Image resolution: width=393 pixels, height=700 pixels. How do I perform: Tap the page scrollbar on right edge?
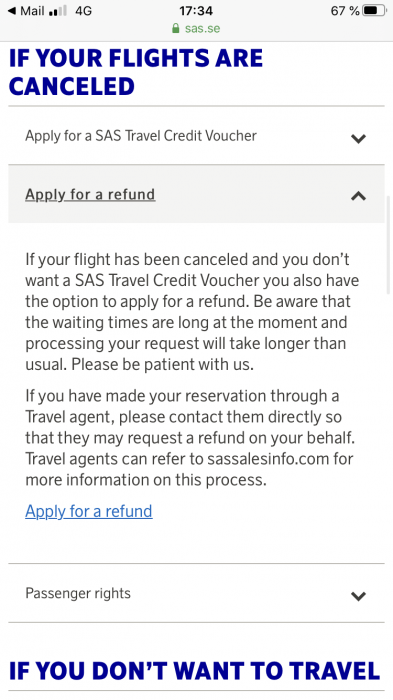click(x=388, y=245)
